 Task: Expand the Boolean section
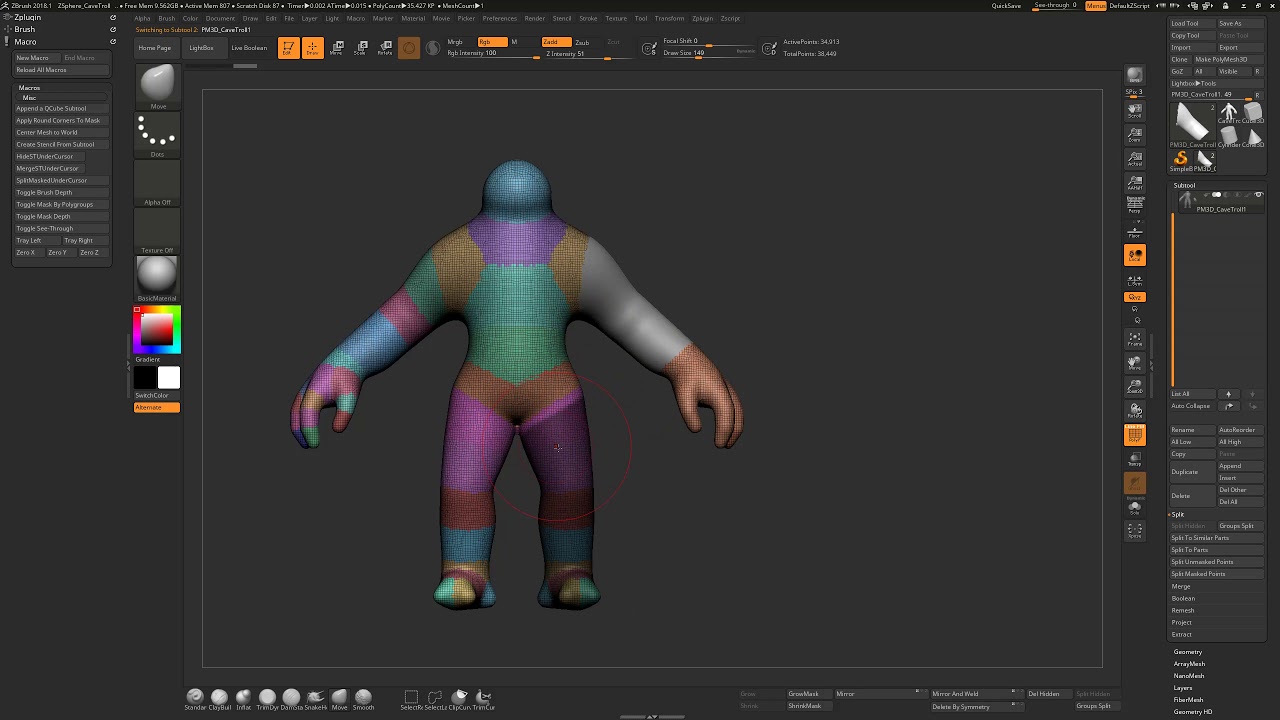click(1183, 598)
